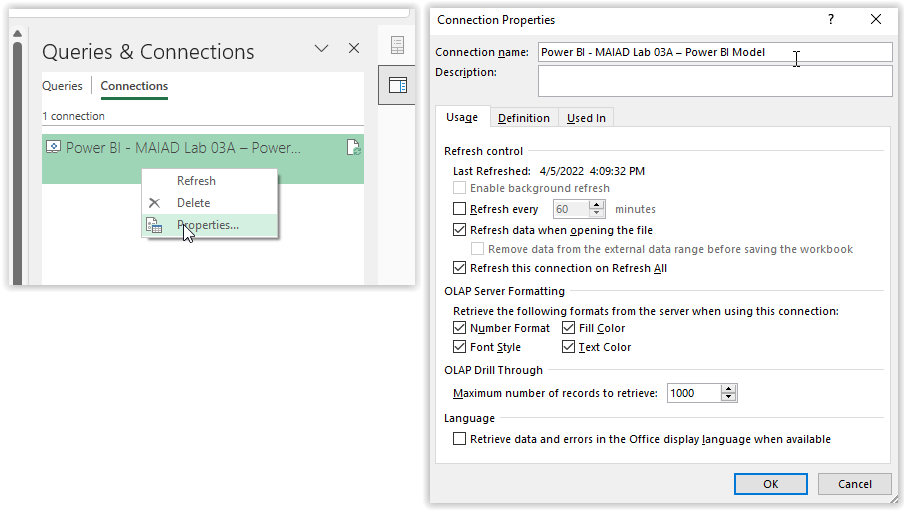This screenshot has width=904, height=512.
Task: Click the disabled Enable background refresh checkbox
Action: pyautogui.click(x=459, y=188)
